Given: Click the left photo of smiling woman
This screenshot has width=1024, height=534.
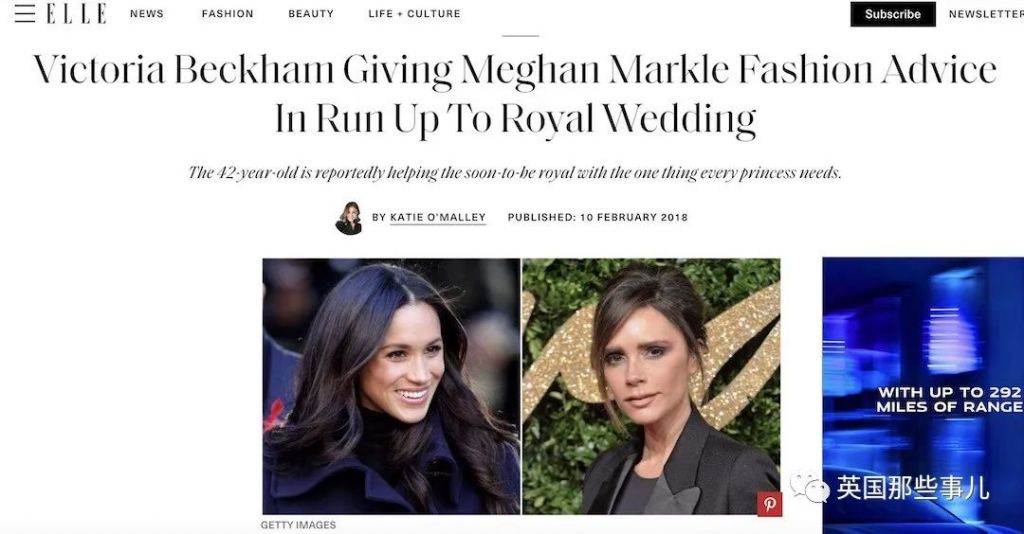Looking at the screenshot, I should (391, 386).
